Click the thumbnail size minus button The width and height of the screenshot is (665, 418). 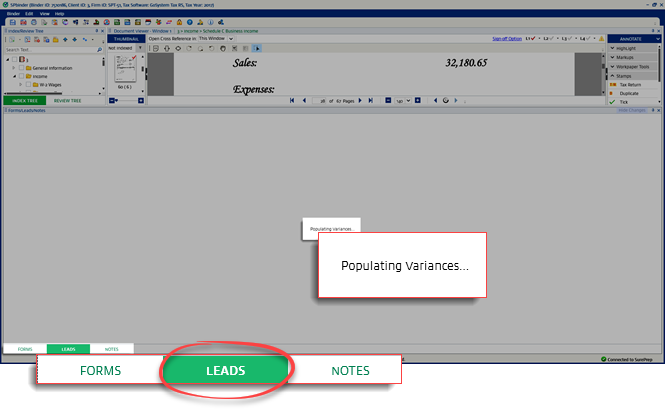click(112, 100)
